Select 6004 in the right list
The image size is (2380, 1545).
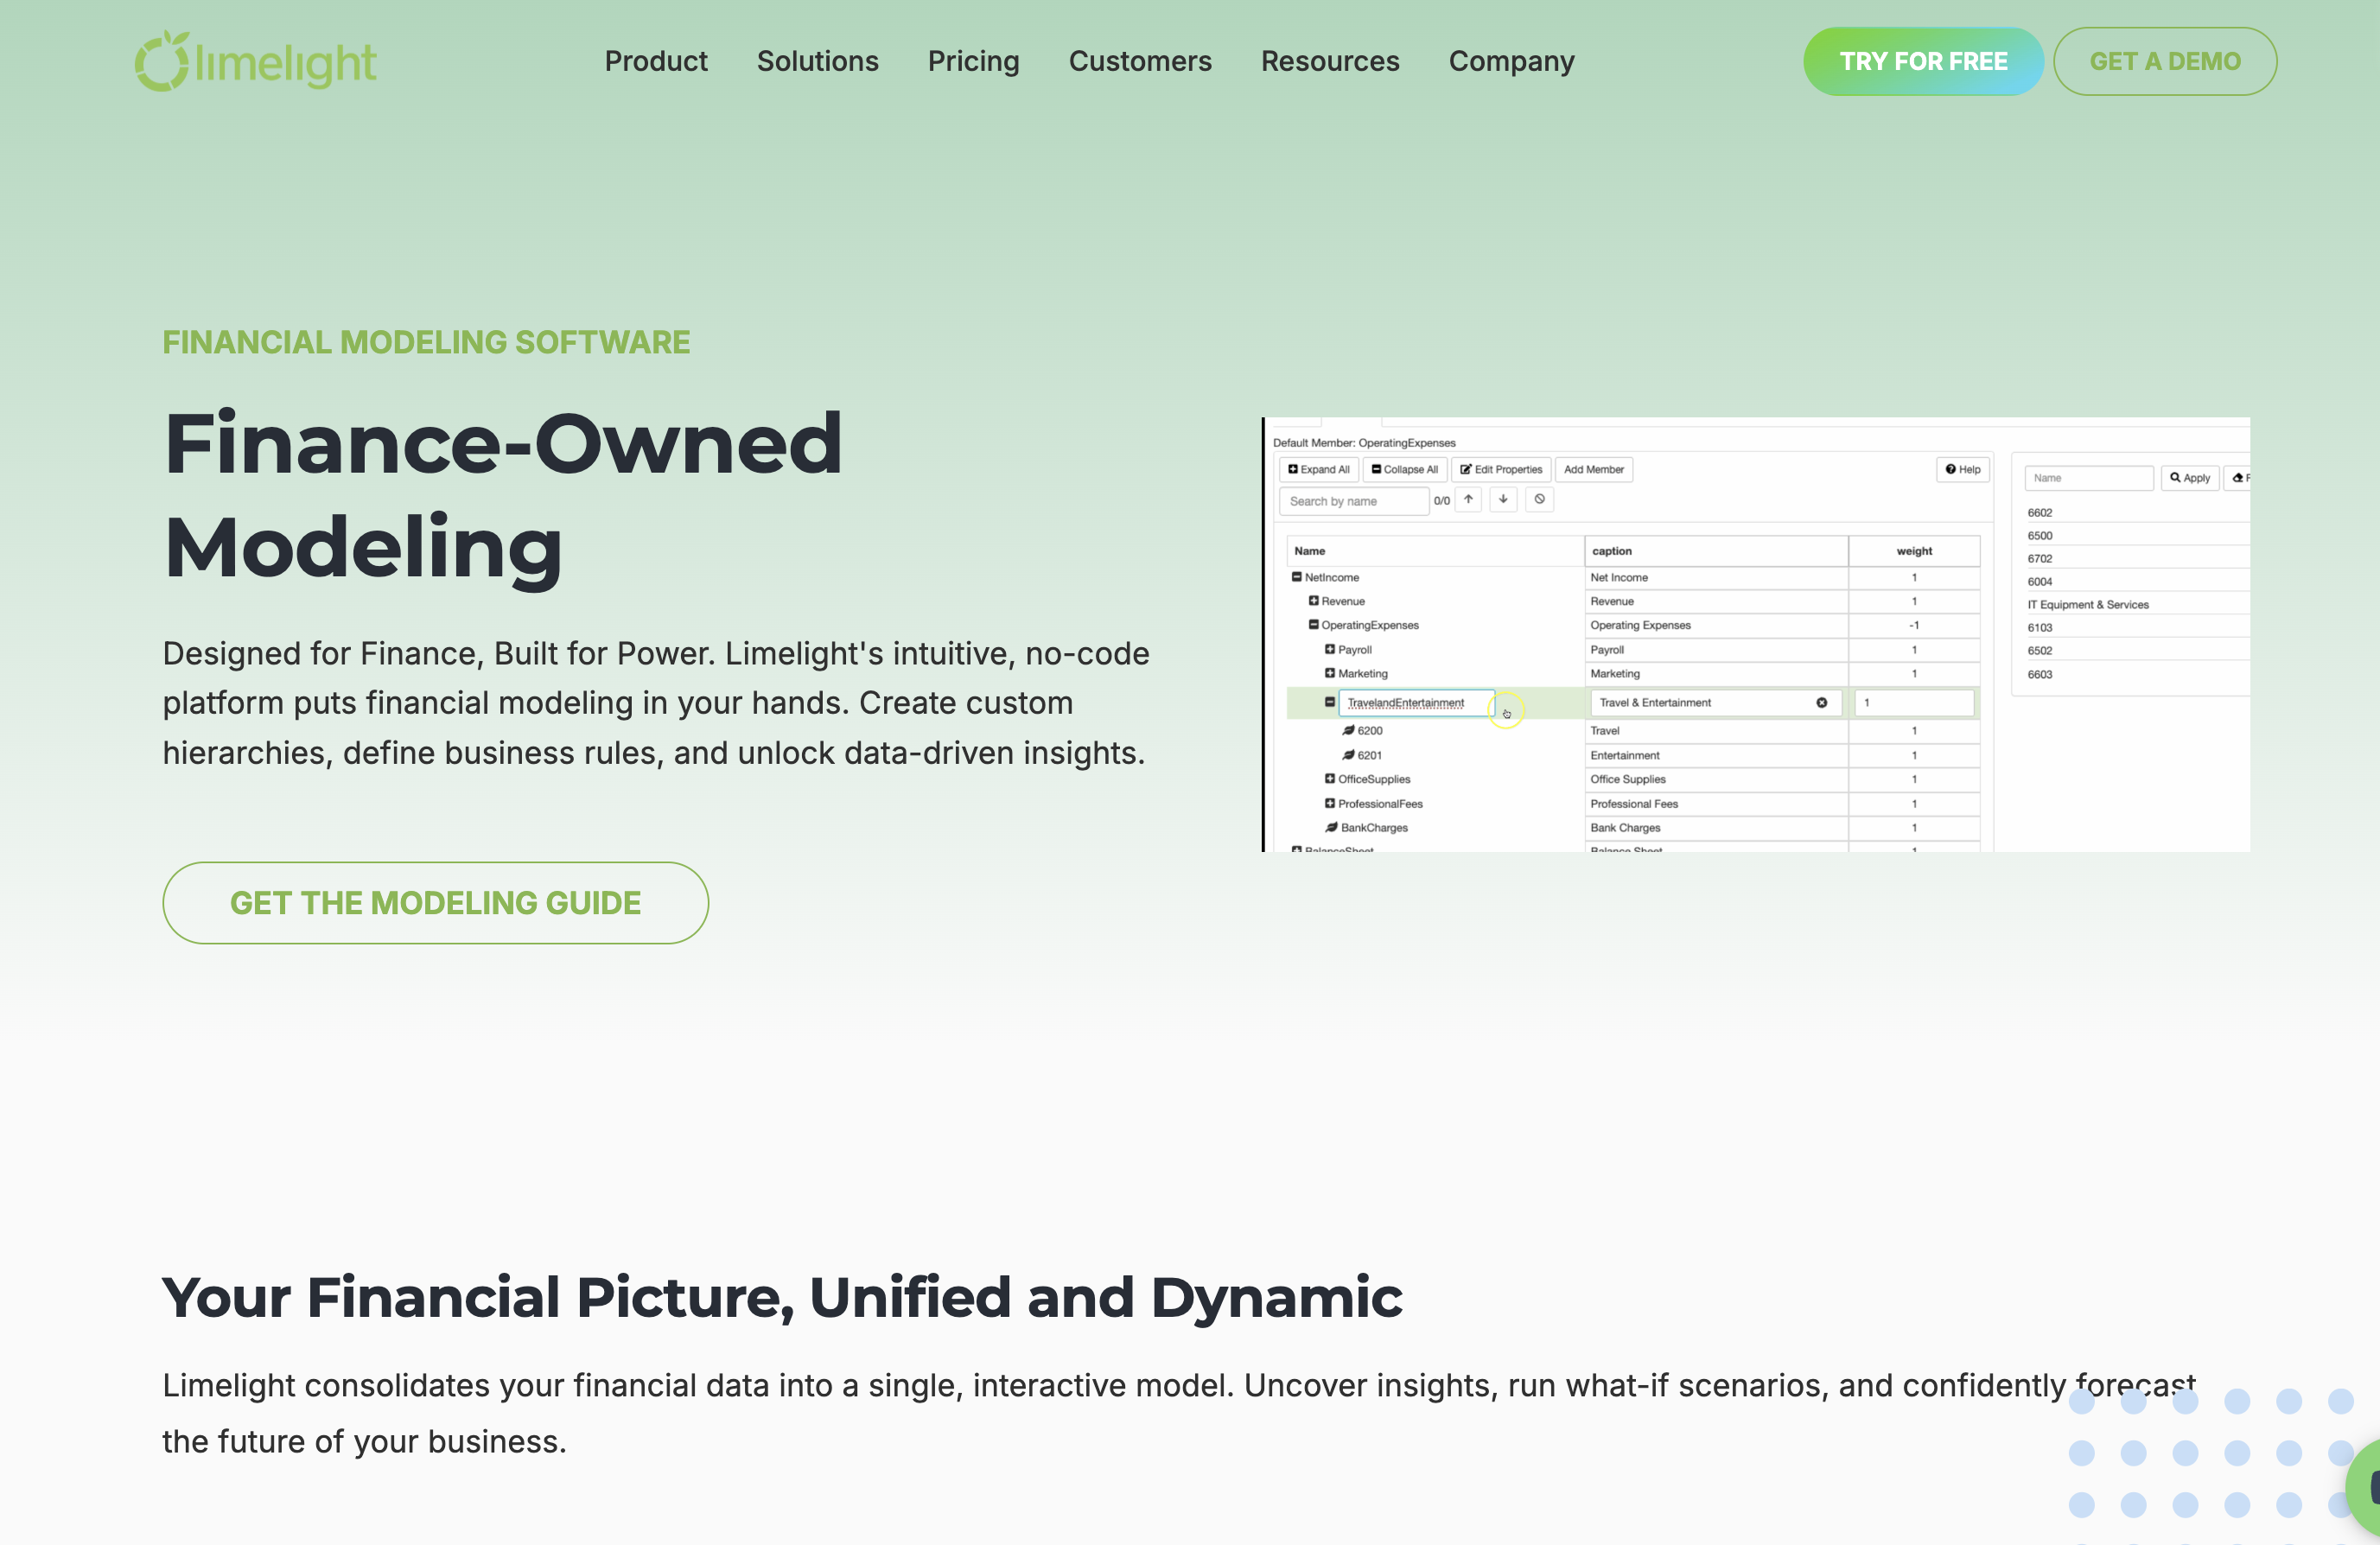coord(2040,582)
